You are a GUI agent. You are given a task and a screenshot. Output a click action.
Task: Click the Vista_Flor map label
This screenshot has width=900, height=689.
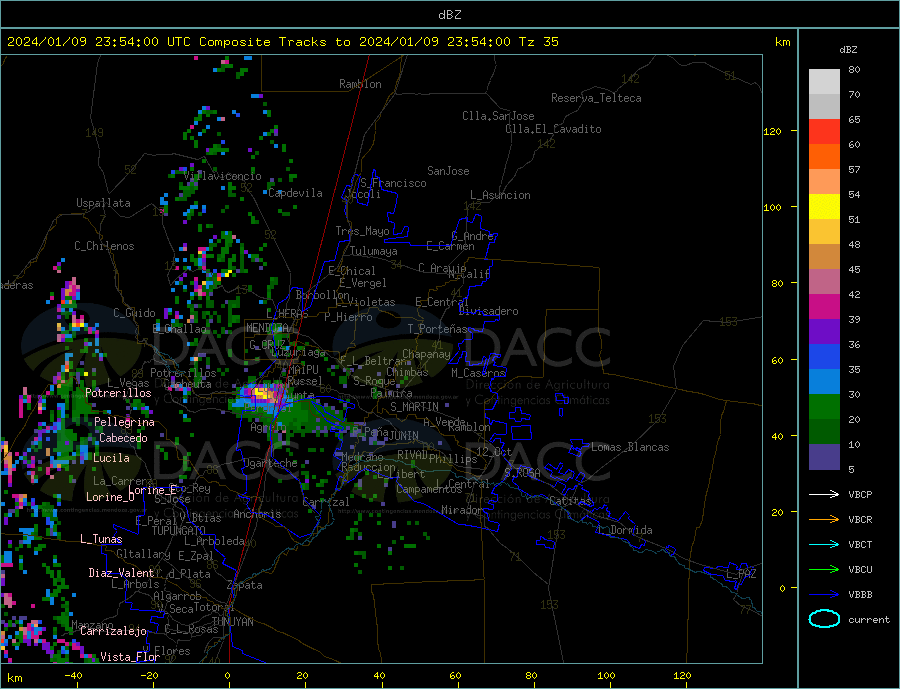tap(130, 657)
